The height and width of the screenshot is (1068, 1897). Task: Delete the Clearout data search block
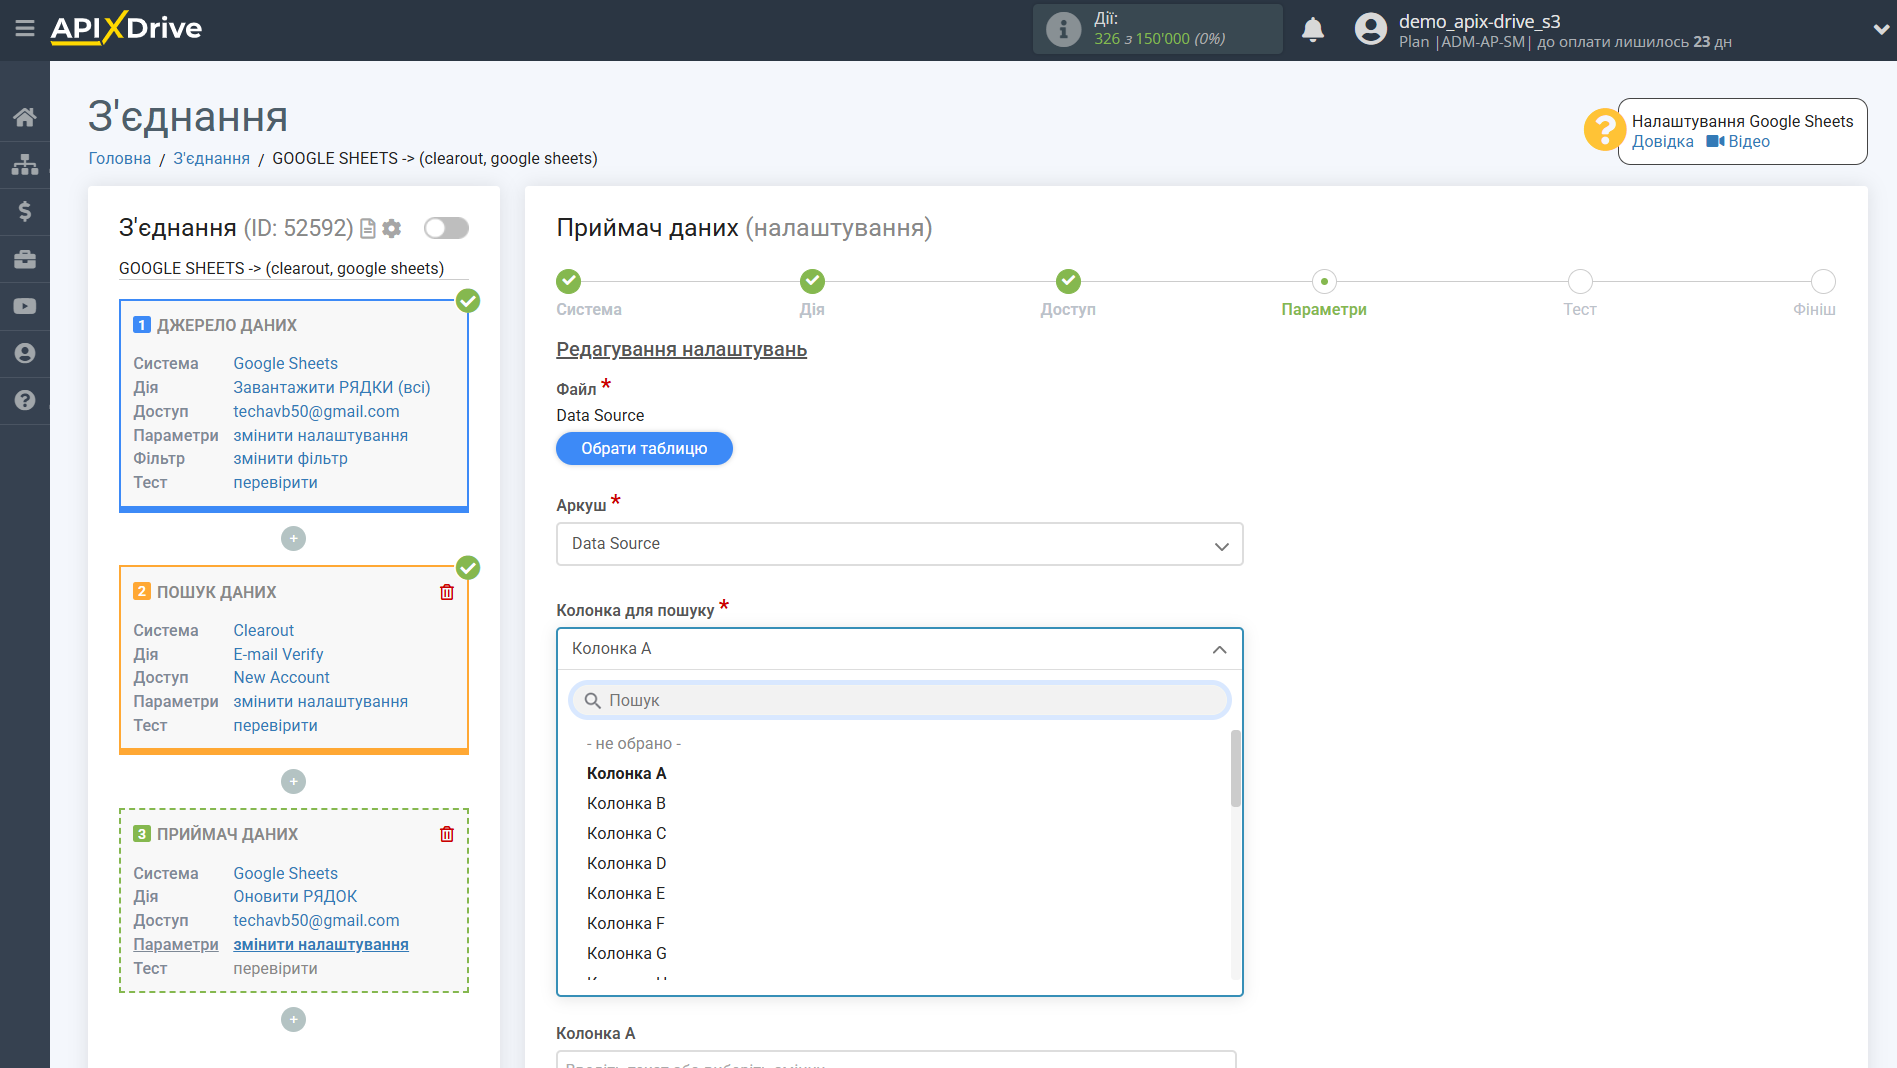(447, 592)
